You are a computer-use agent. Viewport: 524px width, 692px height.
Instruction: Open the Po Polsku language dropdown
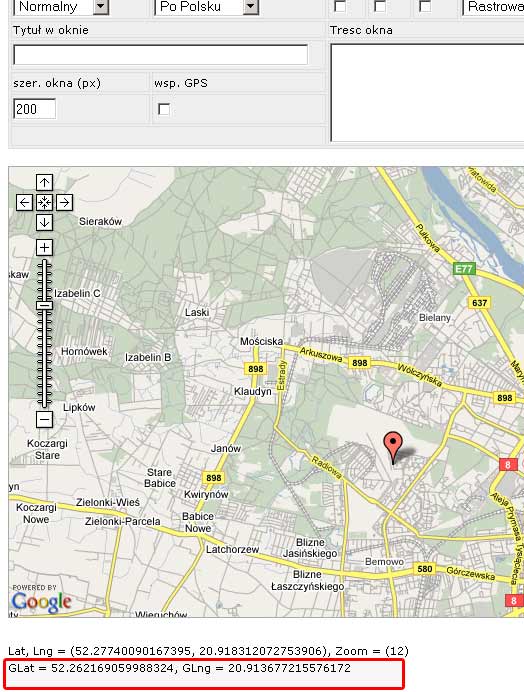pyautogui.click(x=206, y=7)
